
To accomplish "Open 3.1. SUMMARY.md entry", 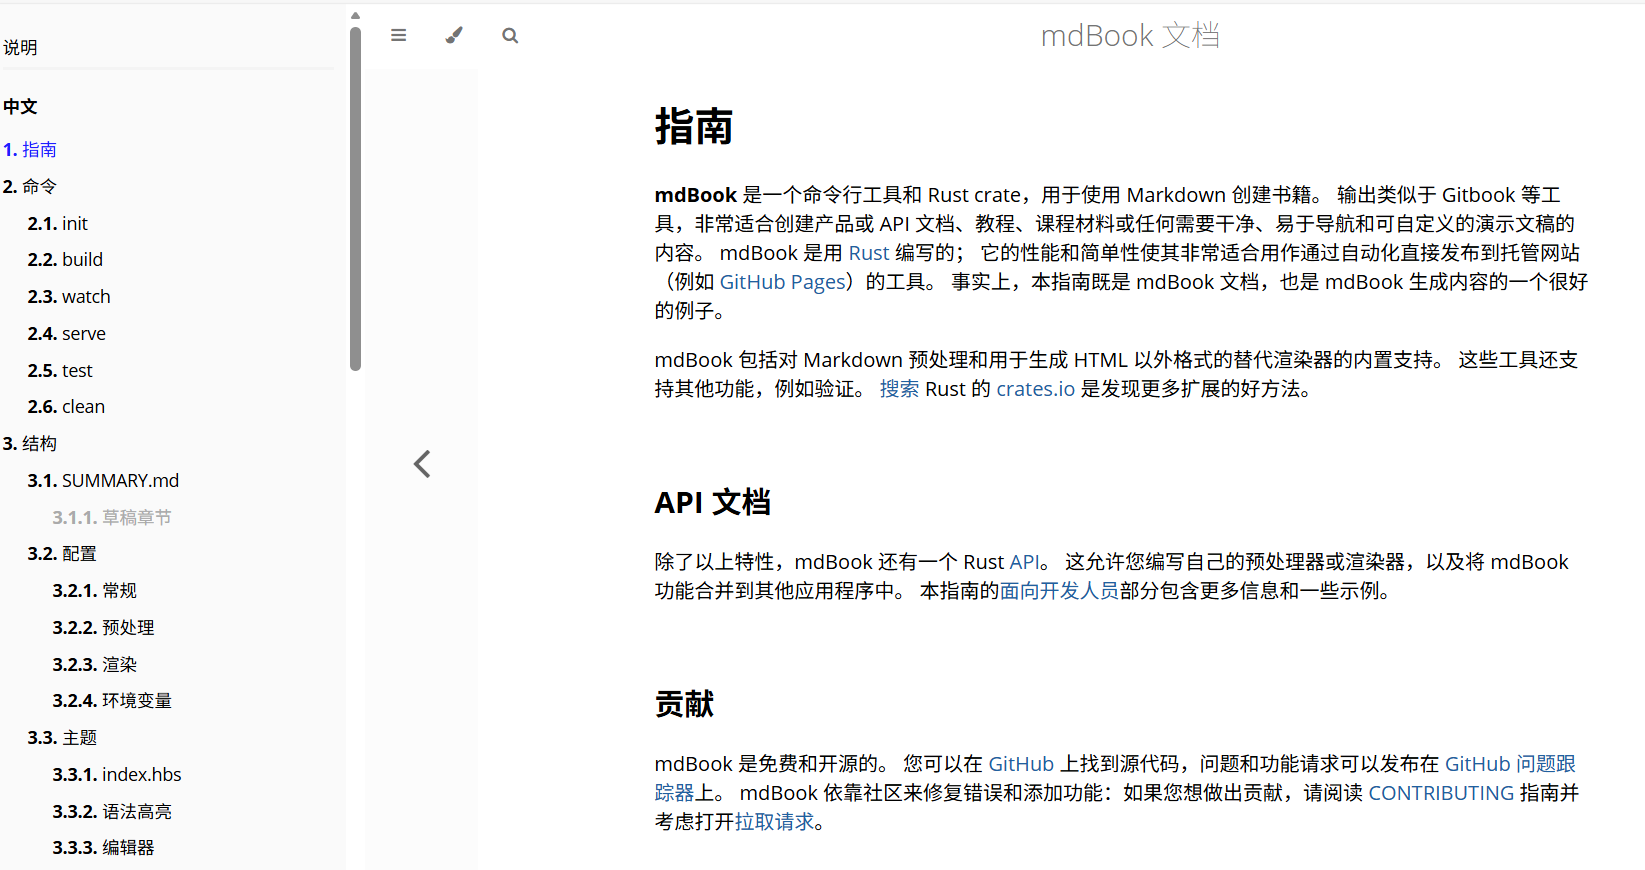I will [103, 480].
